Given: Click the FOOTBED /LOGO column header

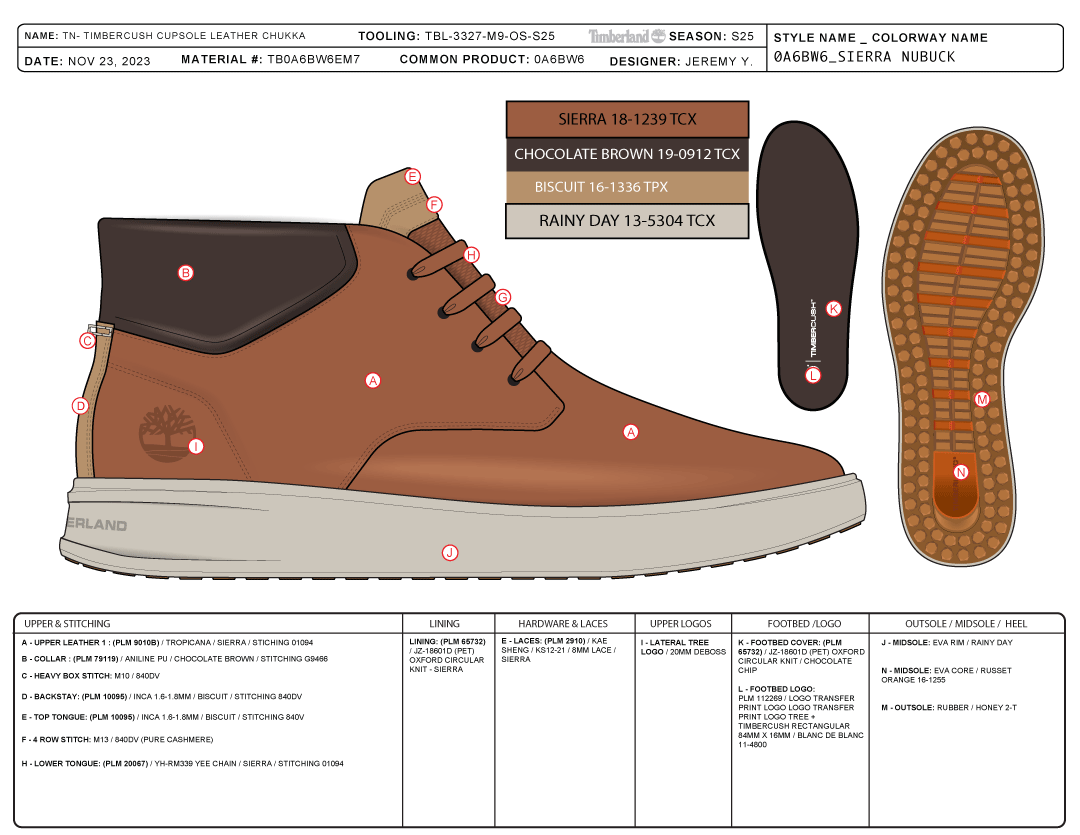Looking at the screenshot, I should coord(804,623).
